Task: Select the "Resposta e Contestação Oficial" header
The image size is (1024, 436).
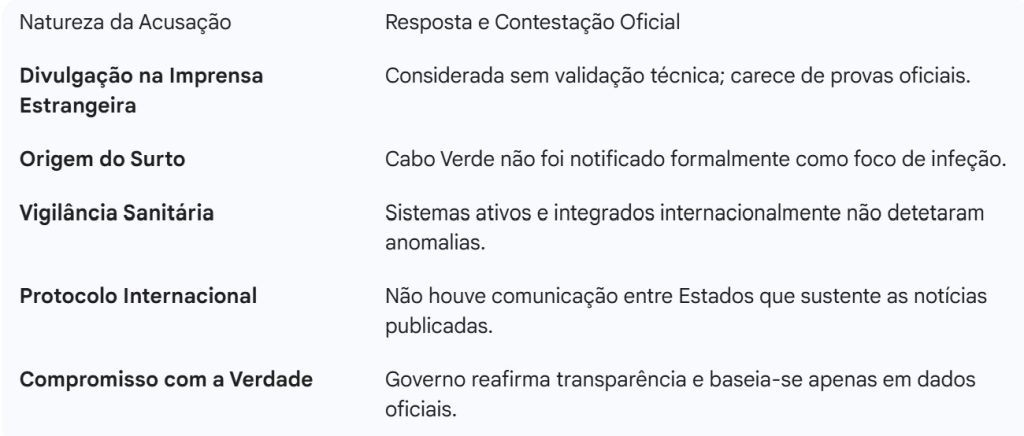Action: pyautogui.click(x=532, y=22)
